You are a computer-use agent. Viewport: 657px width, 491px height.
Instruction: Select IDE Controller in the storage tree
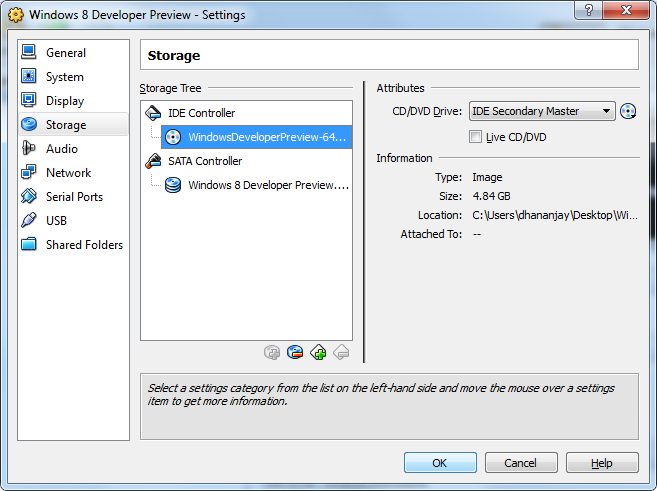coord(201,113)
